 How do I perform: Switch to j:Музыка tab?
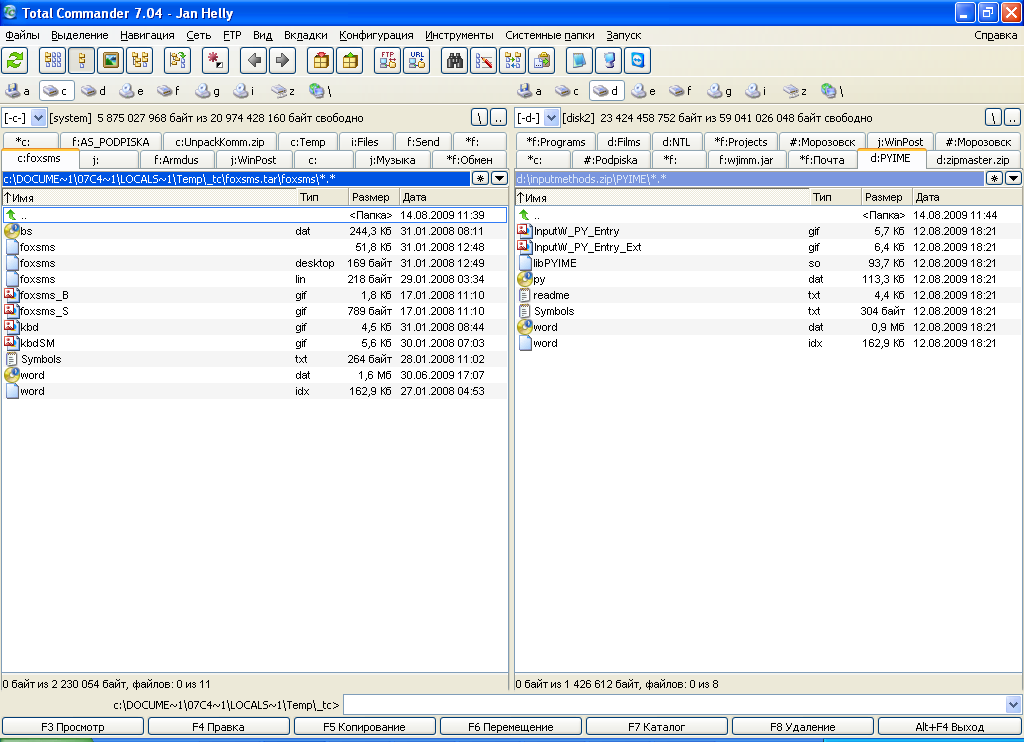click(x=393, y=160)
